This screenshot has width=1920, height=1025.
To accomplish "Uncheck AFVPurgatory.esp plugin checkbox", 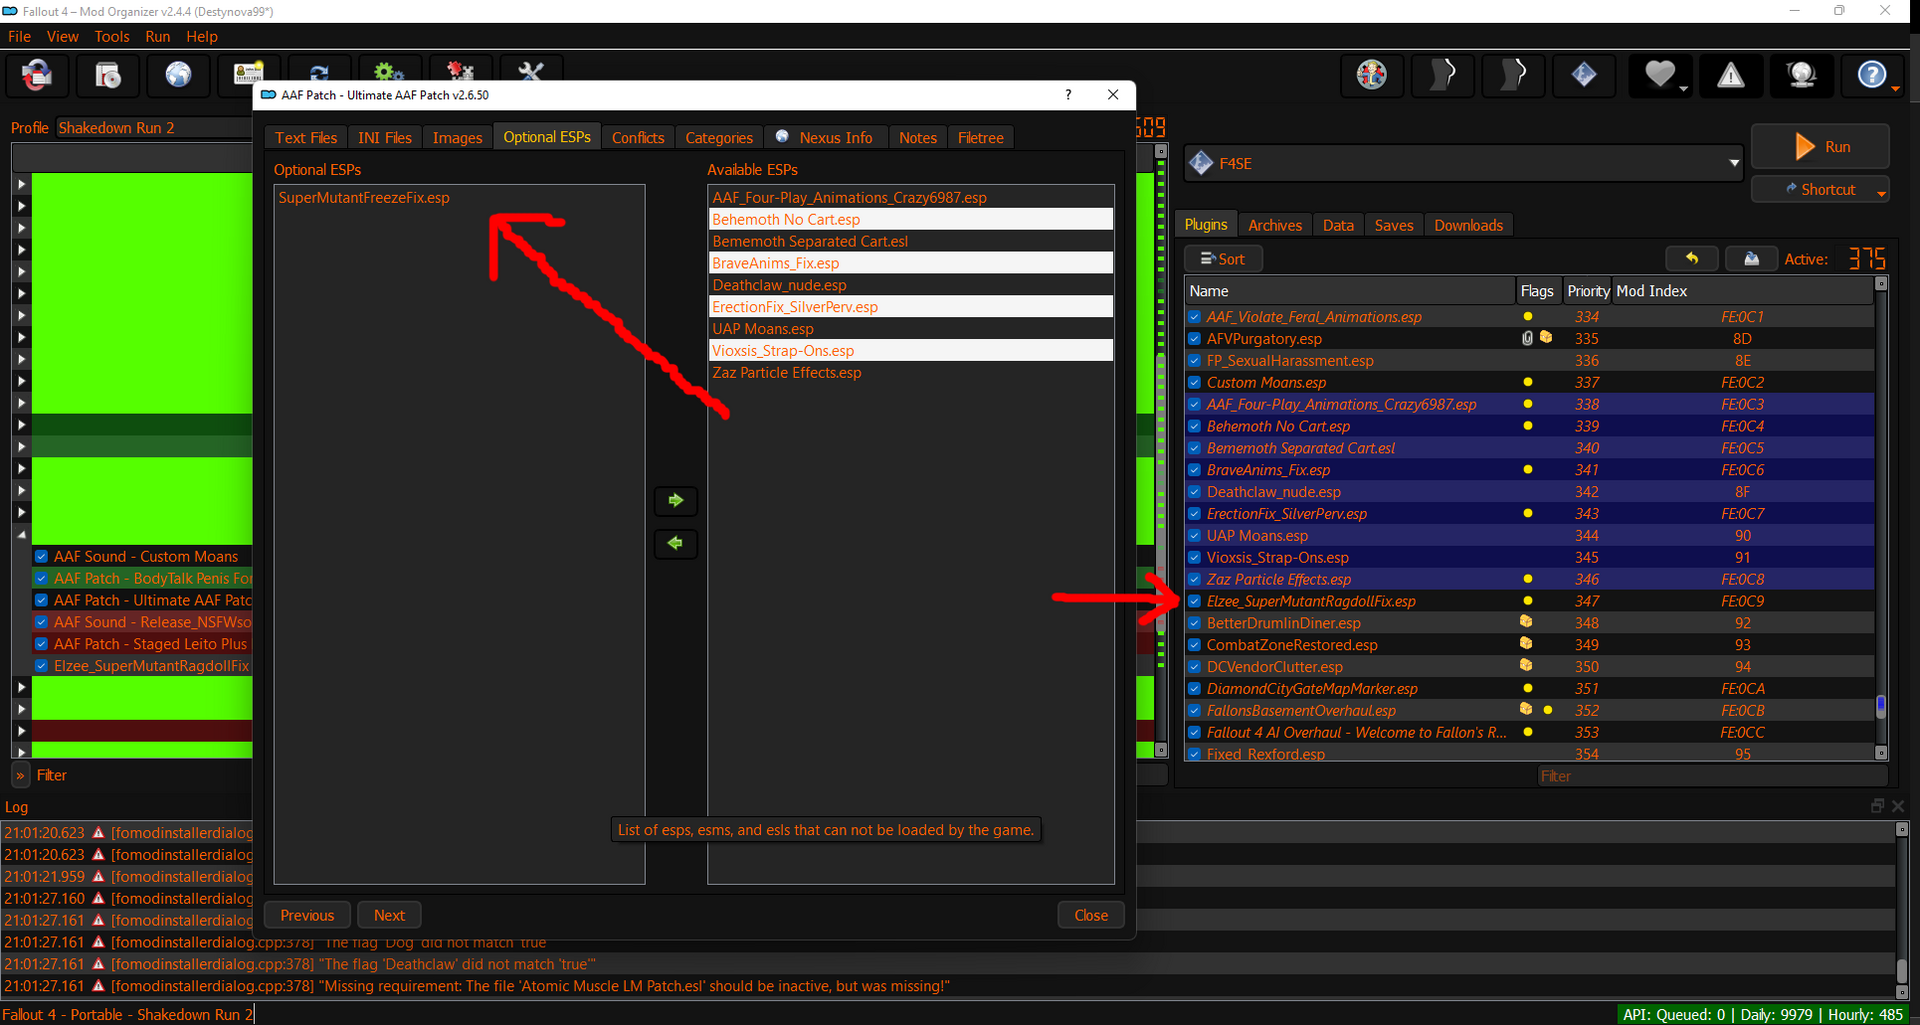I will coord(1194,339).
